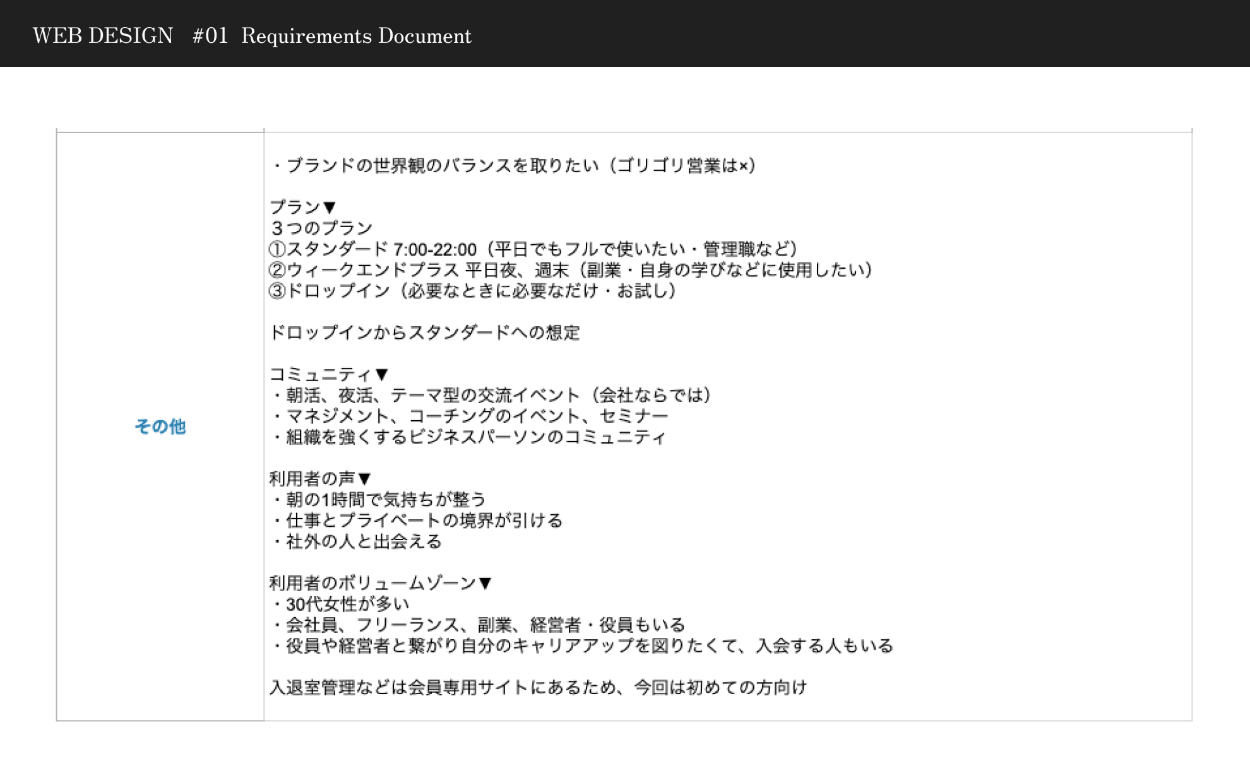The width and height of the screenshot is (1250, 771).
Task: Click the 30代女性が多い line
Action: [x=341, y=604]
